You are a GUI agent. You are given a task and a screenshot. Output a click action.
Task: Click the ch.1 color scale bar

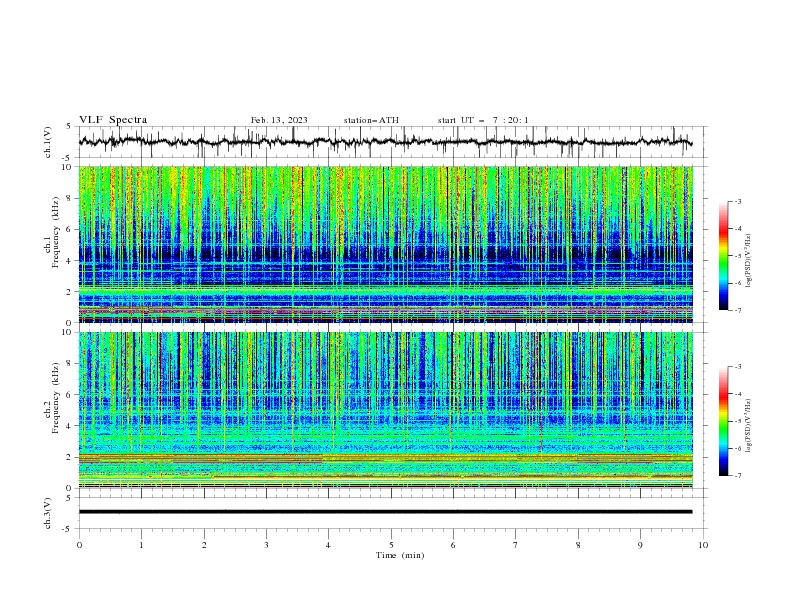coord(724,256)
